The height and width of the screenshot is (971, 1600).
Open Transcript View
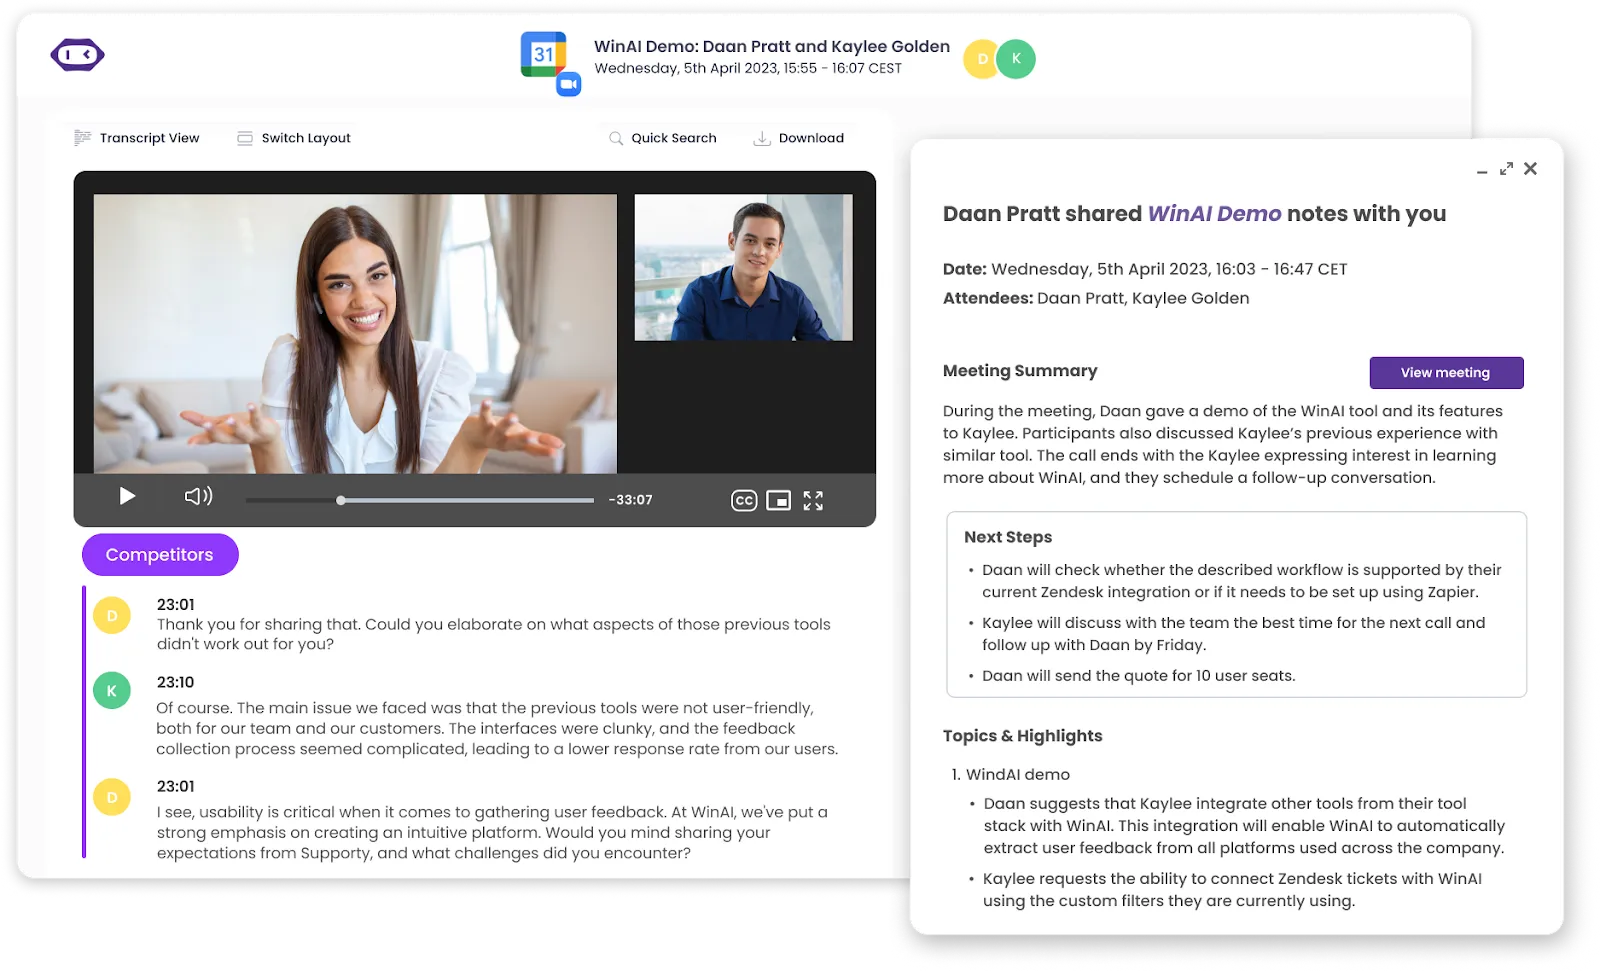[x=137, y=138]
